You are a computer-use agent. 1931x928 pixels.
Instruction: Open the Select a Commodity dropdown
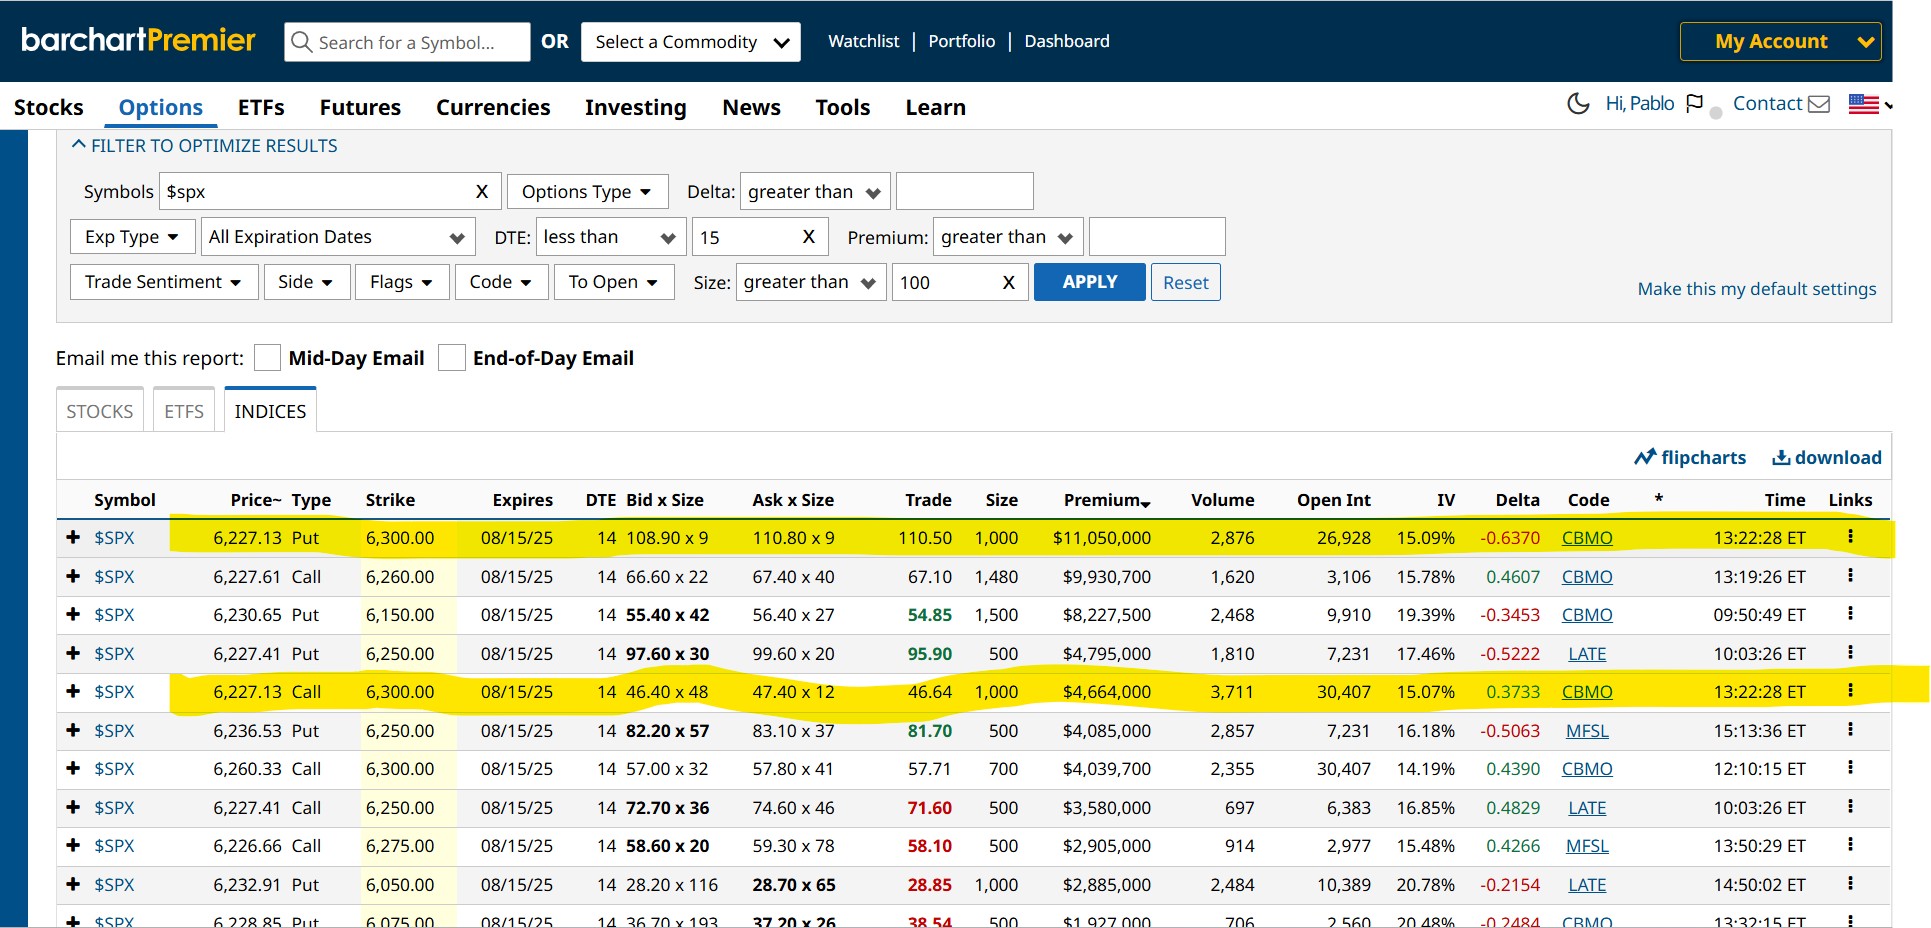(690, 42)
